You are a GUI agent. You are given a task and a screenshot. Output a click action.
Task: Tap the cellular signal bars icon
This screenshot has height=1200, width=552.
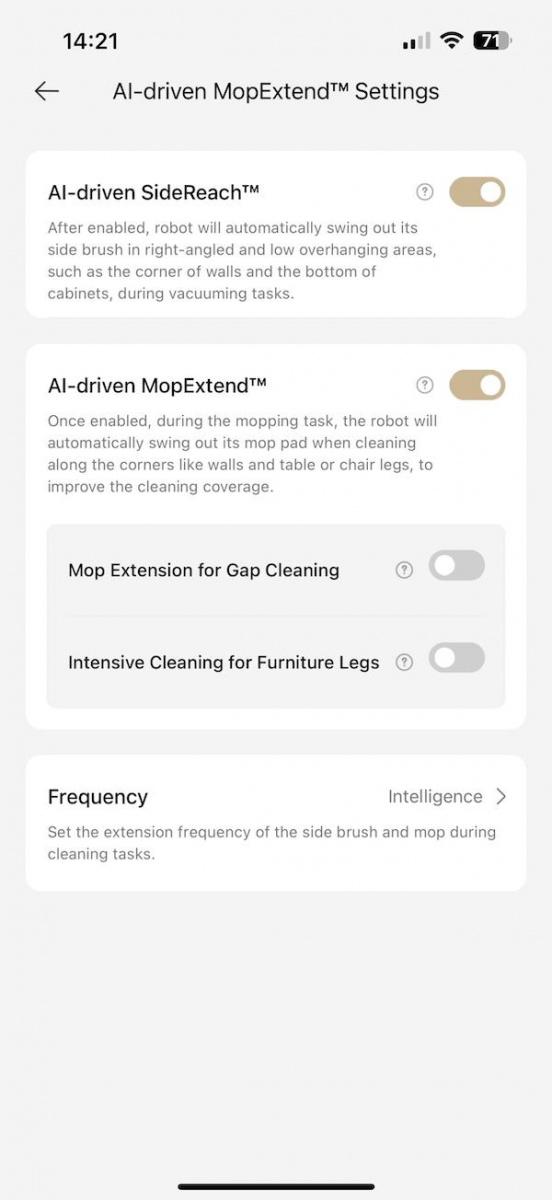click(x=416, y=41)
